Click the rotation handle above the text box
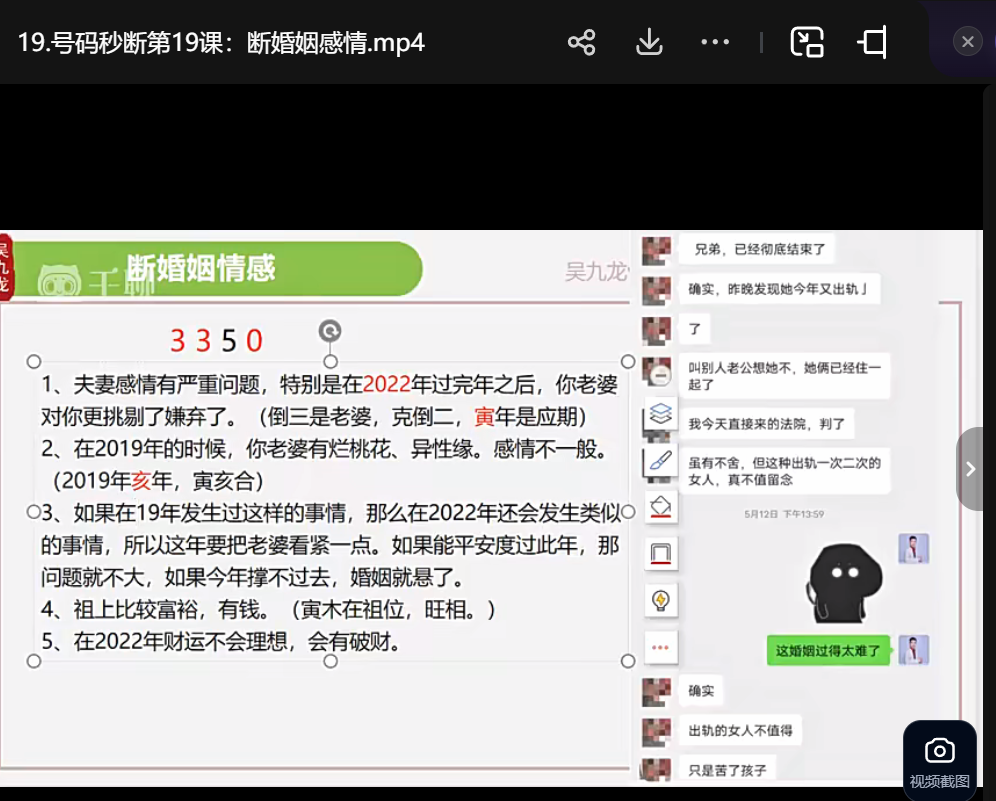Image resolution: width=996 pixels, height=801 pixels. (x=329, y=331)
